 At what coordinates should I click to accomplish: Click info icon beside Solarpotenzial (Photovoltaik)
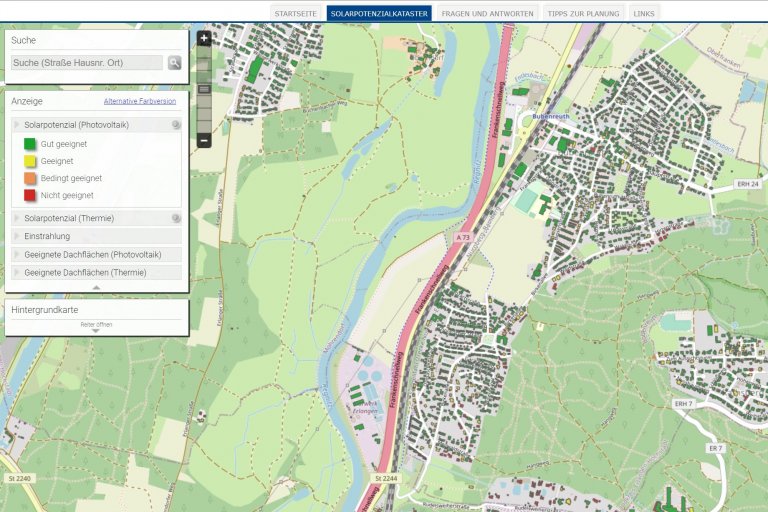click(x=176, y=125)
